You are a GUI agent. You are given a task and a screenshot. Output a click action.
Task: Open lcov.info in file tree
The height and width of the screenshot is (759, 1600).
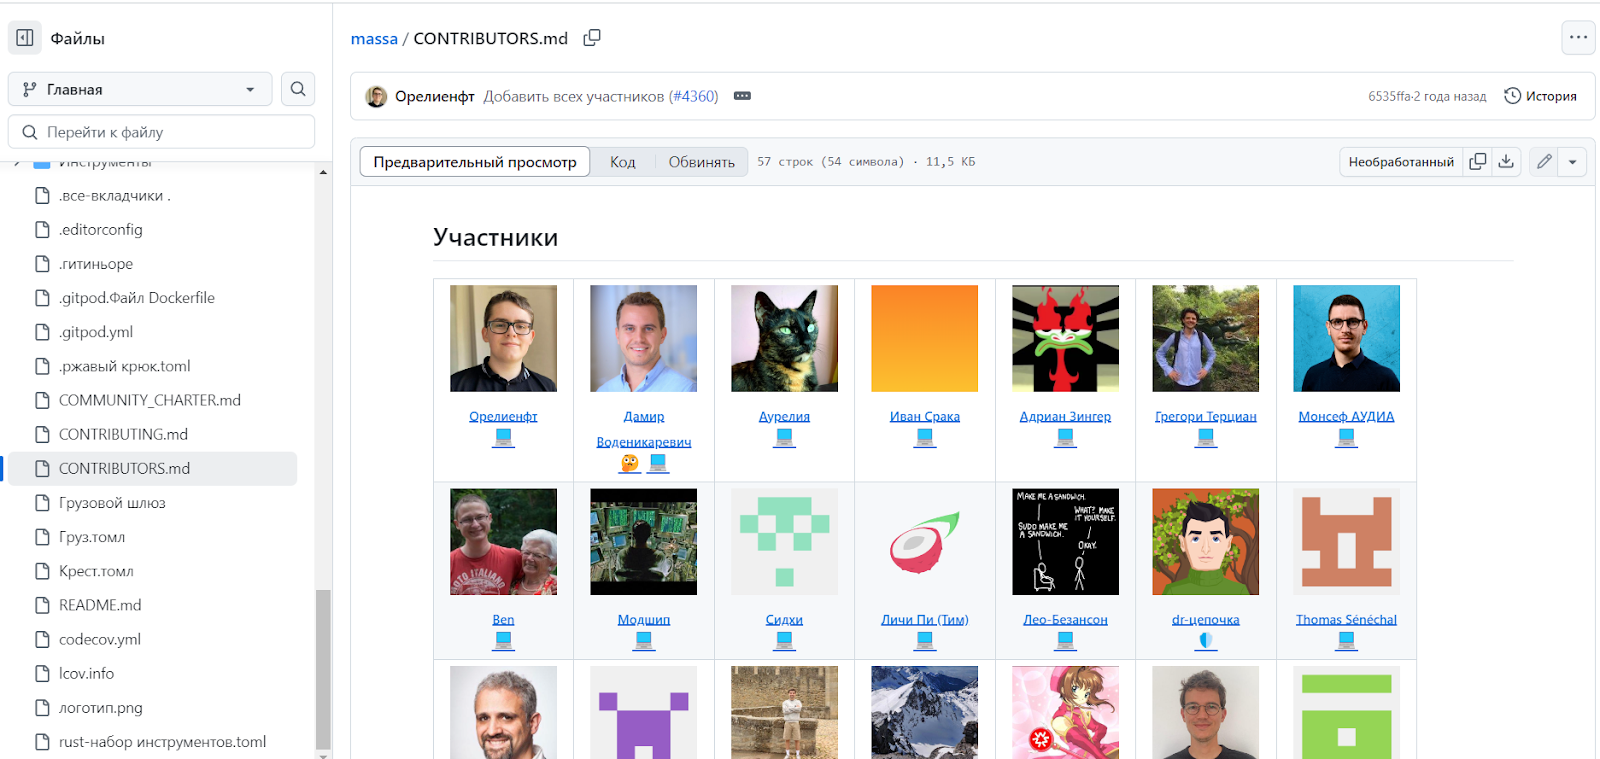point(86,673)
